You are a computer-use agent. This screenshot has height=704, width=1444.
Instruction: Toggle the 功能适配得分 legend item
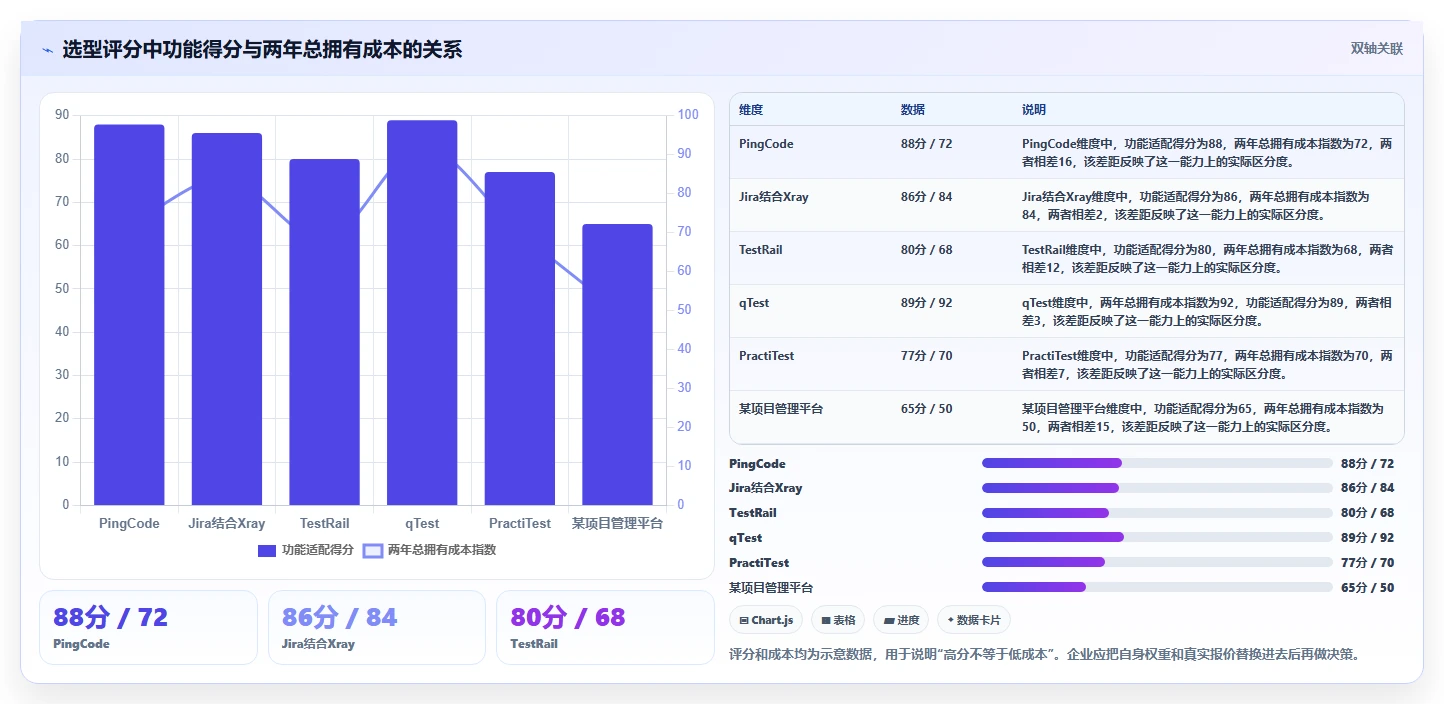click(306, 550)
